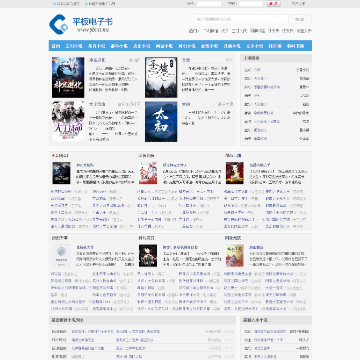Click the 太初 title link
Viewport: 360px width, 360px height.
(186, 104)
